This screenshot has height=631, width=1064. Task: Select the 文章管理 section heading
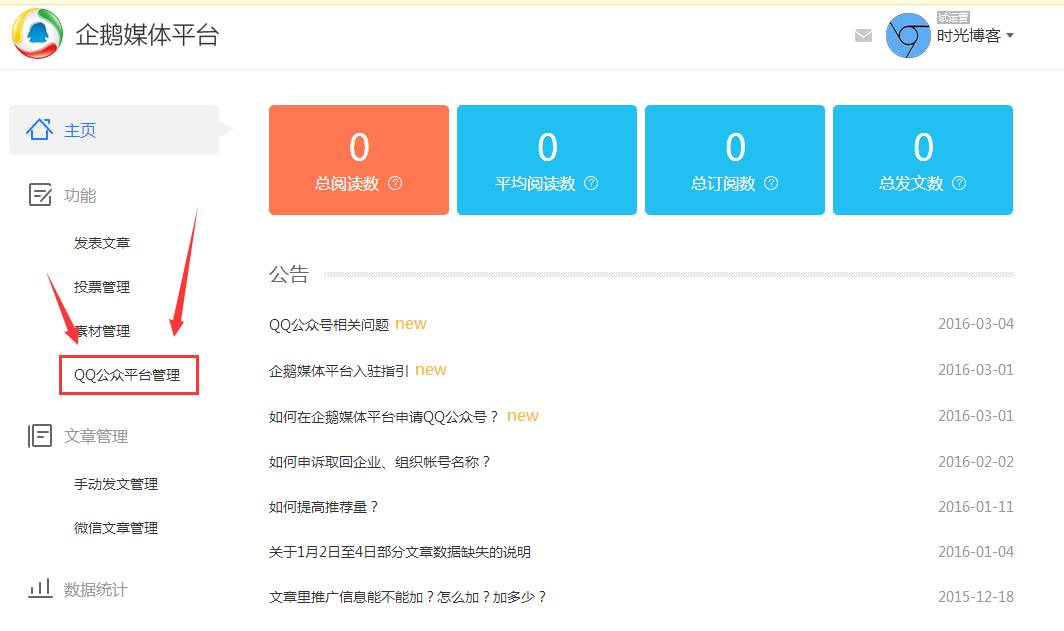pos(96,436)
